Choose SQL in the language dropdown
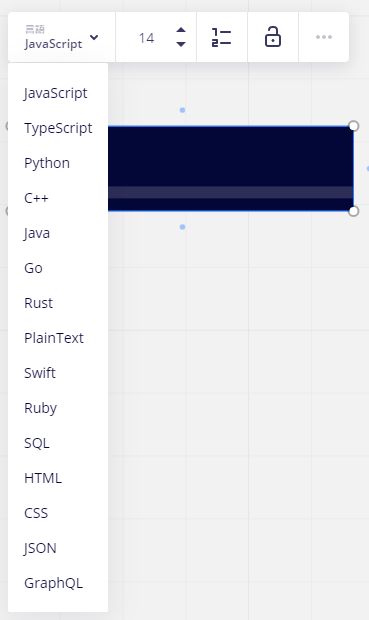Viewport: 369px width, 620px height. 58,443
